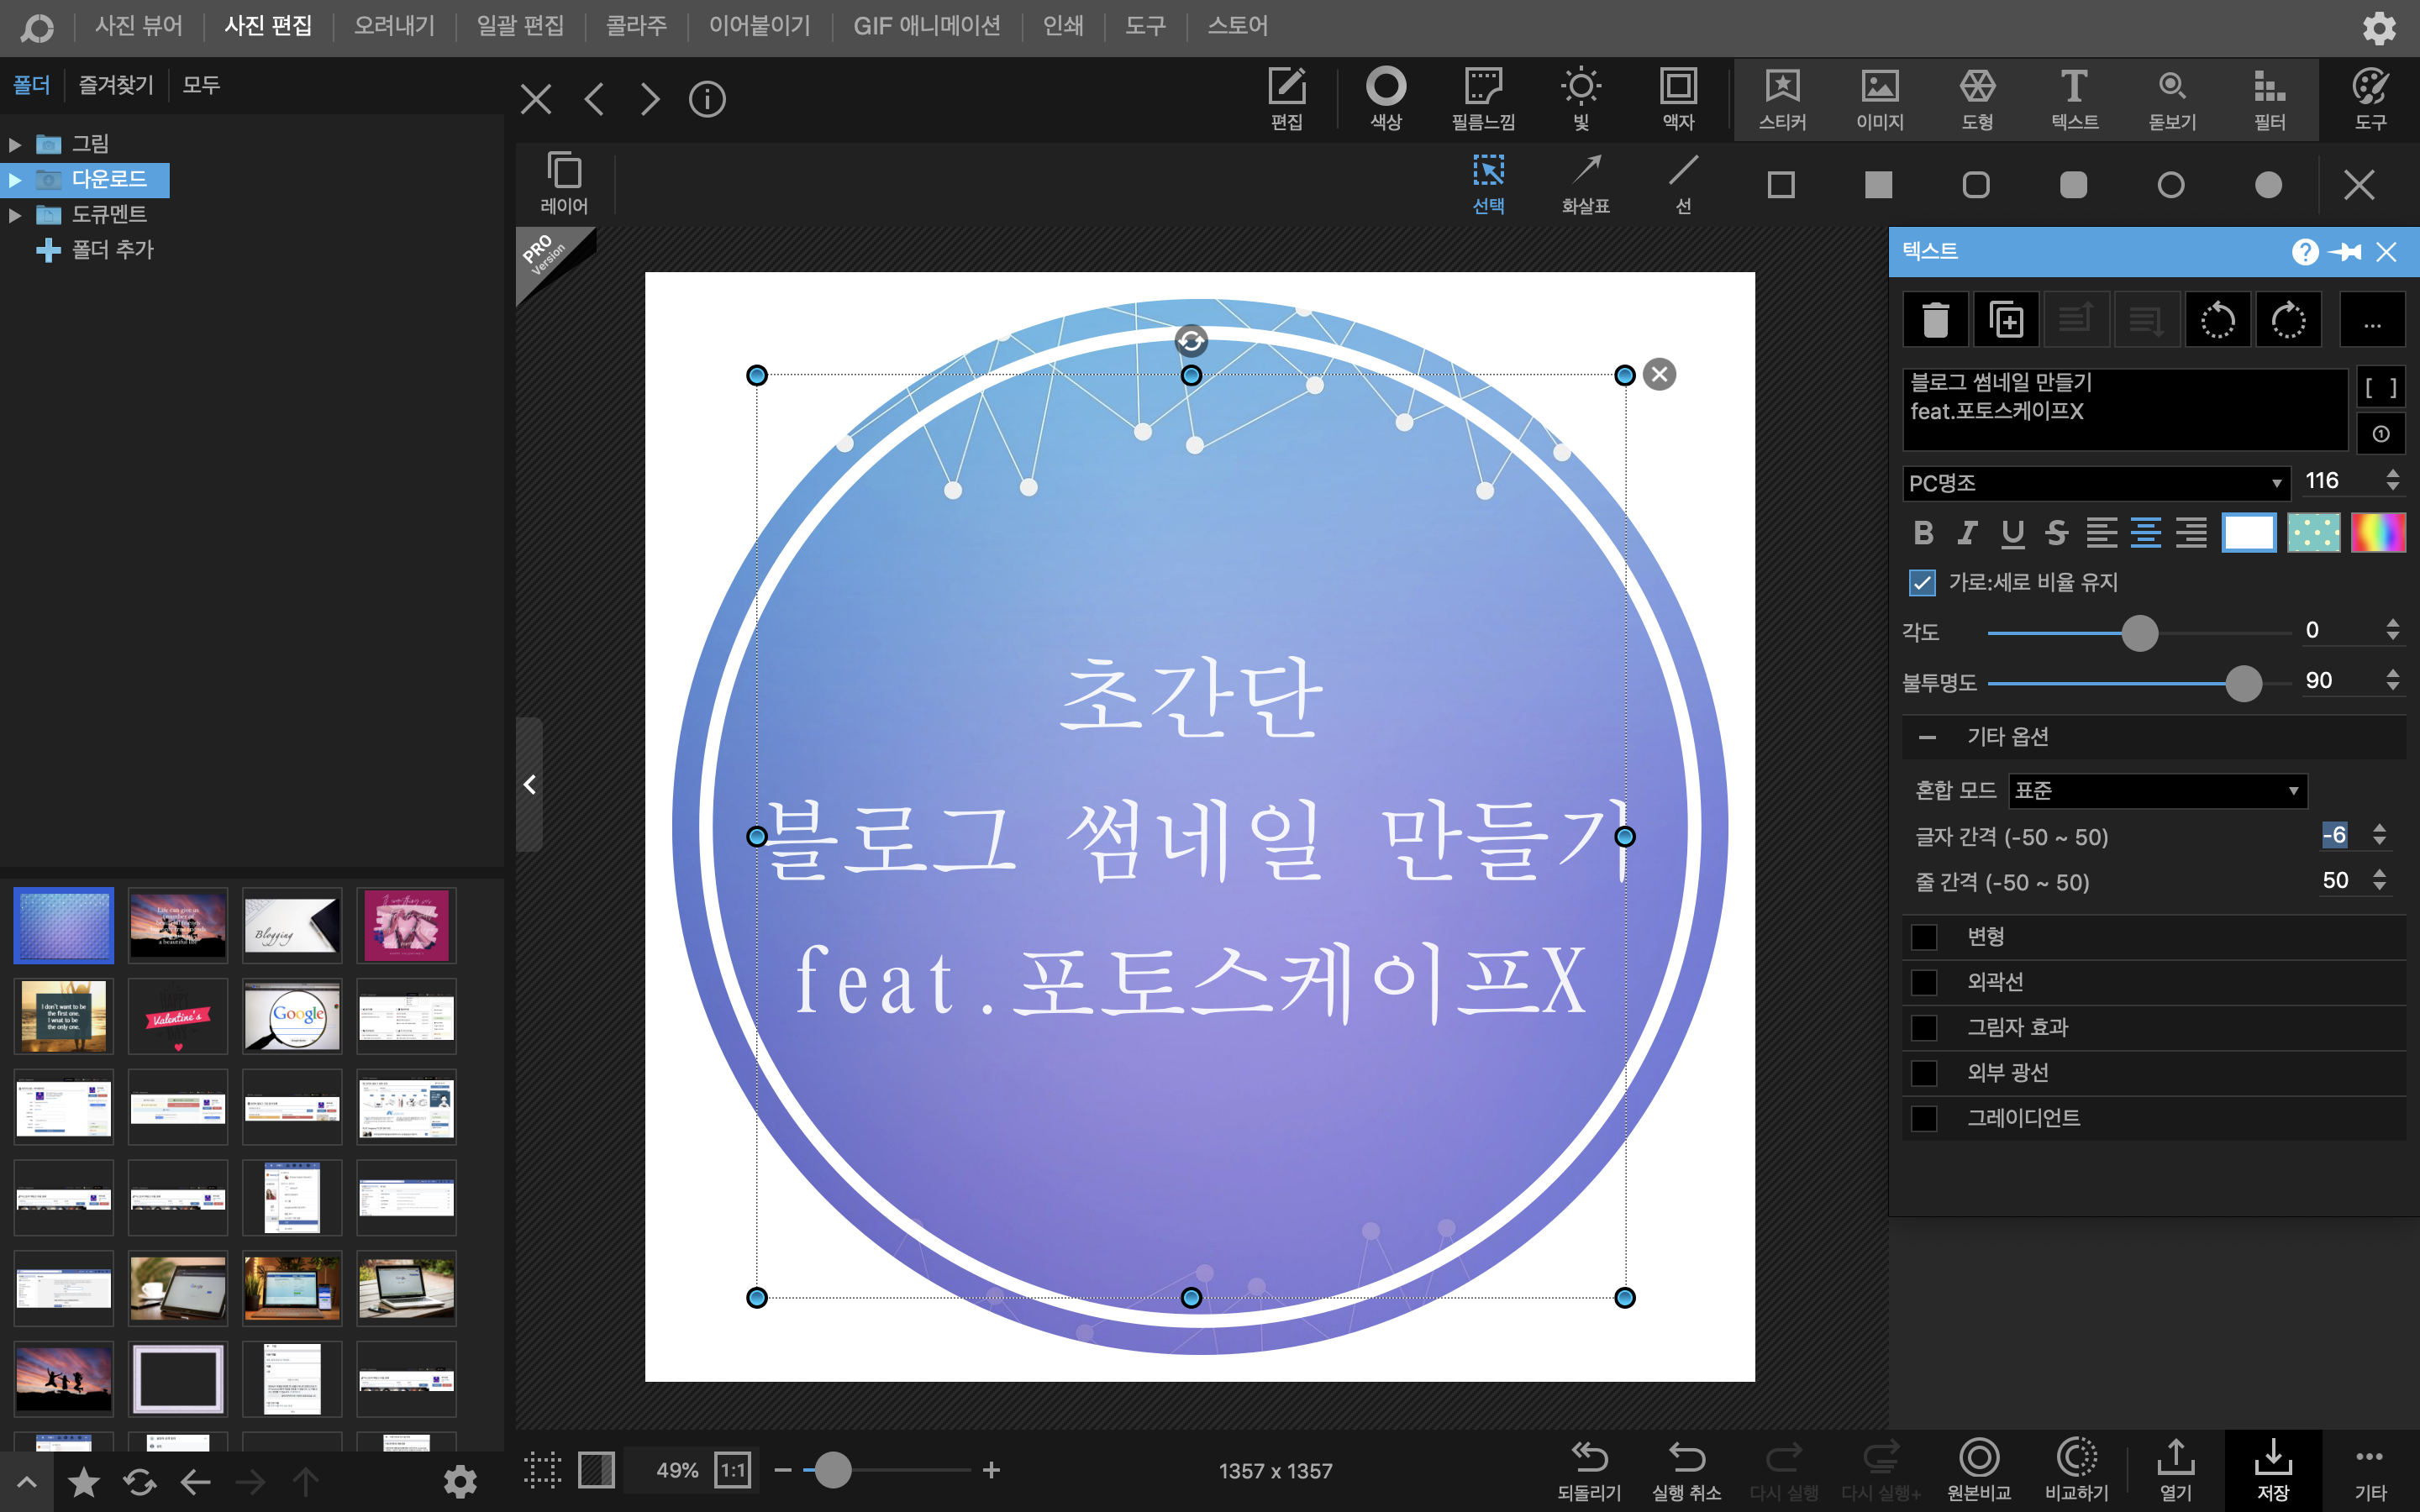
Task: Expand the 그림 folder tree arrow
Action: tap(15, 145)
